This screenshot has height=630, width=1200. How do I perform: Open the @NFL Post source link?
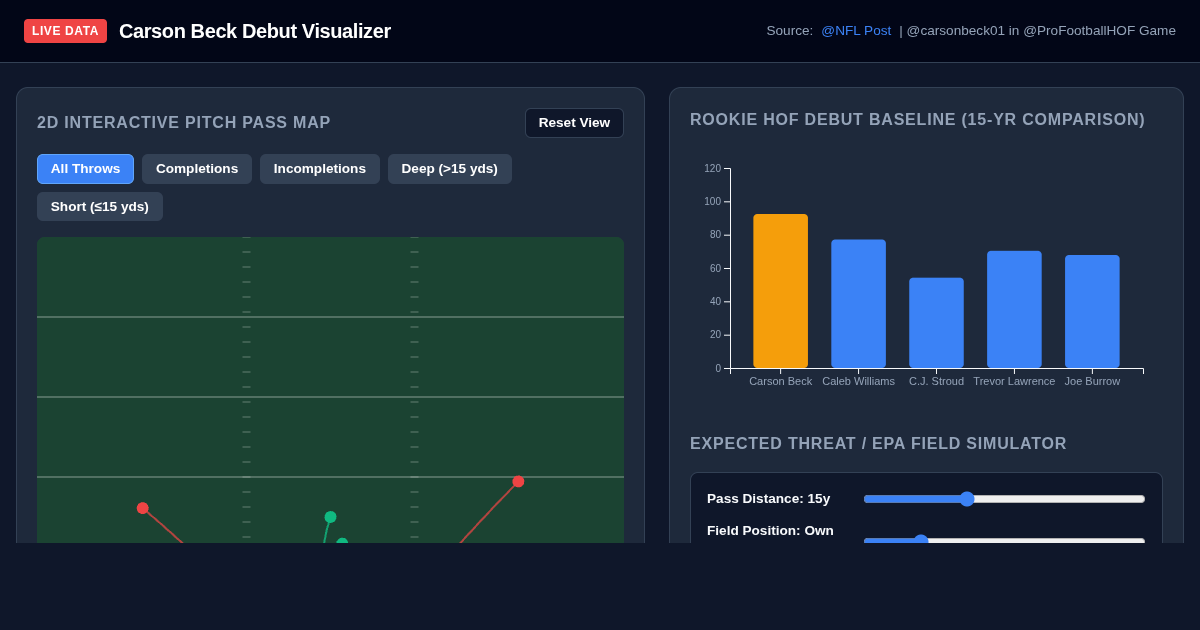(x=856, y=31)
